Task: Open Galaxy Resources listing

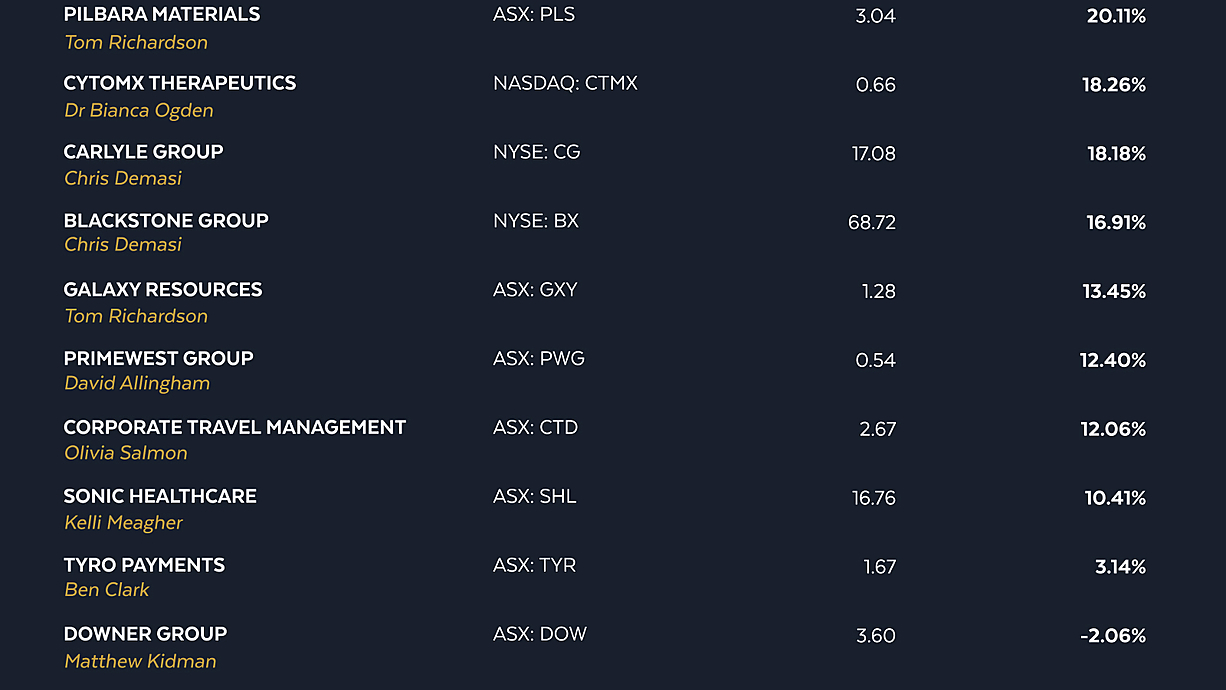Action: 162,290
